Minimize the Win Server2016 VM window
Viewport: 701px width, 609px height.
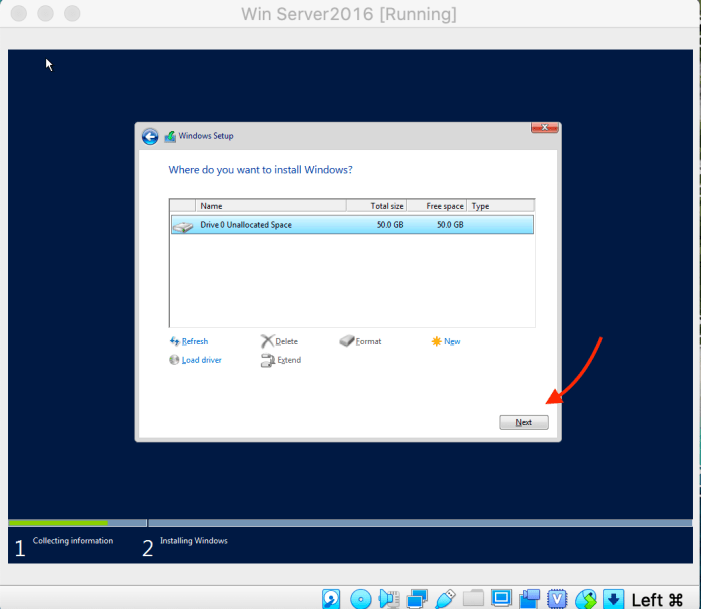pyautogui.click(x=45, y=13)
